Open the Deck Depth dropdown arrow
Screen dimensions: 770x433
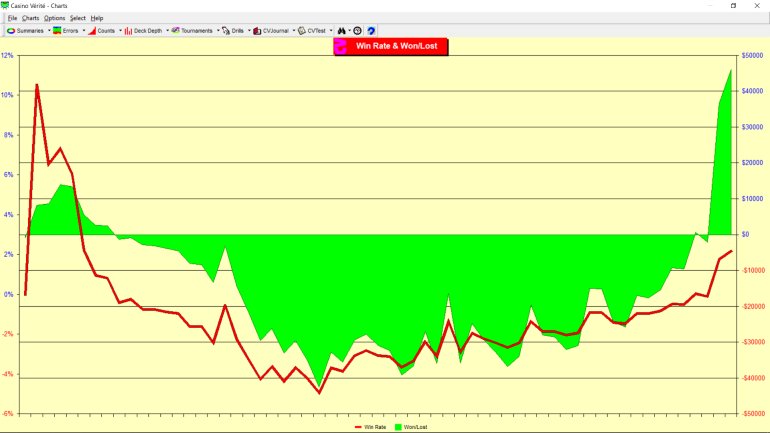point(166,31)
